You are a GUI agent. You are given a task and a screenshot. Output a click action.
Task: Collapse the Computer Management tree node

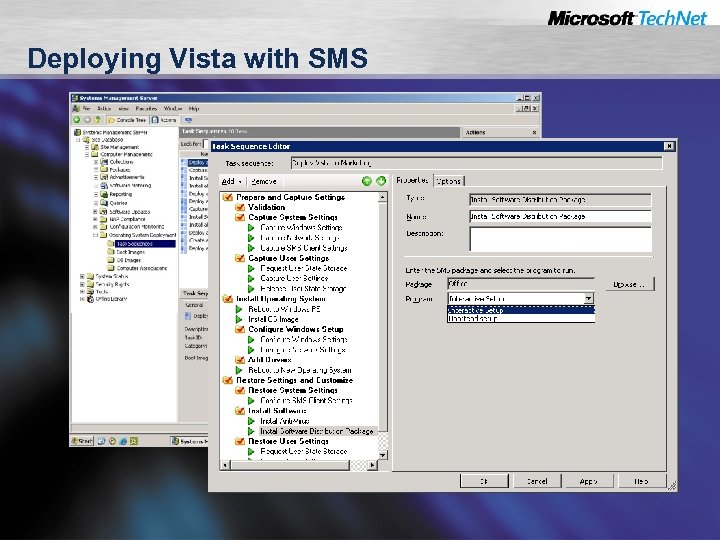pyautogui.click(x=87, y=155)
